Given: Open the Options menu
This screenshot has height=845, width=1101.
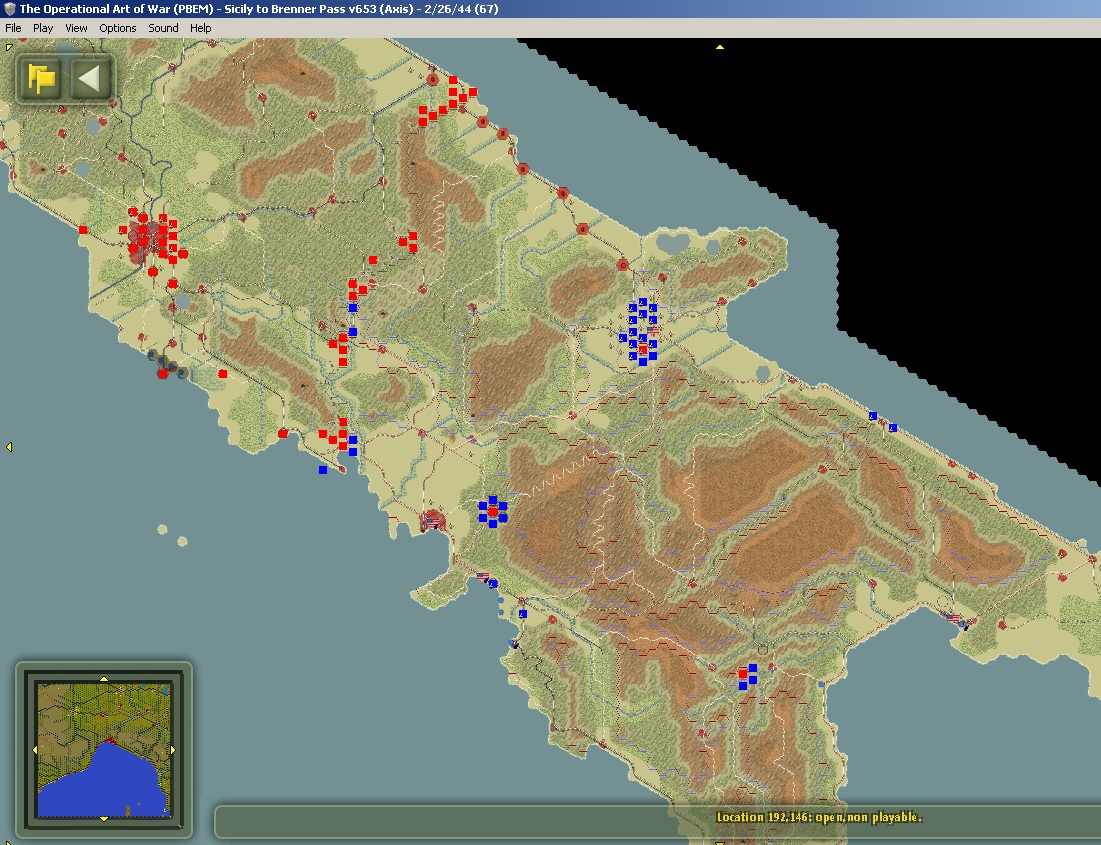Looking at the screenshot, I should coord(117,28).
